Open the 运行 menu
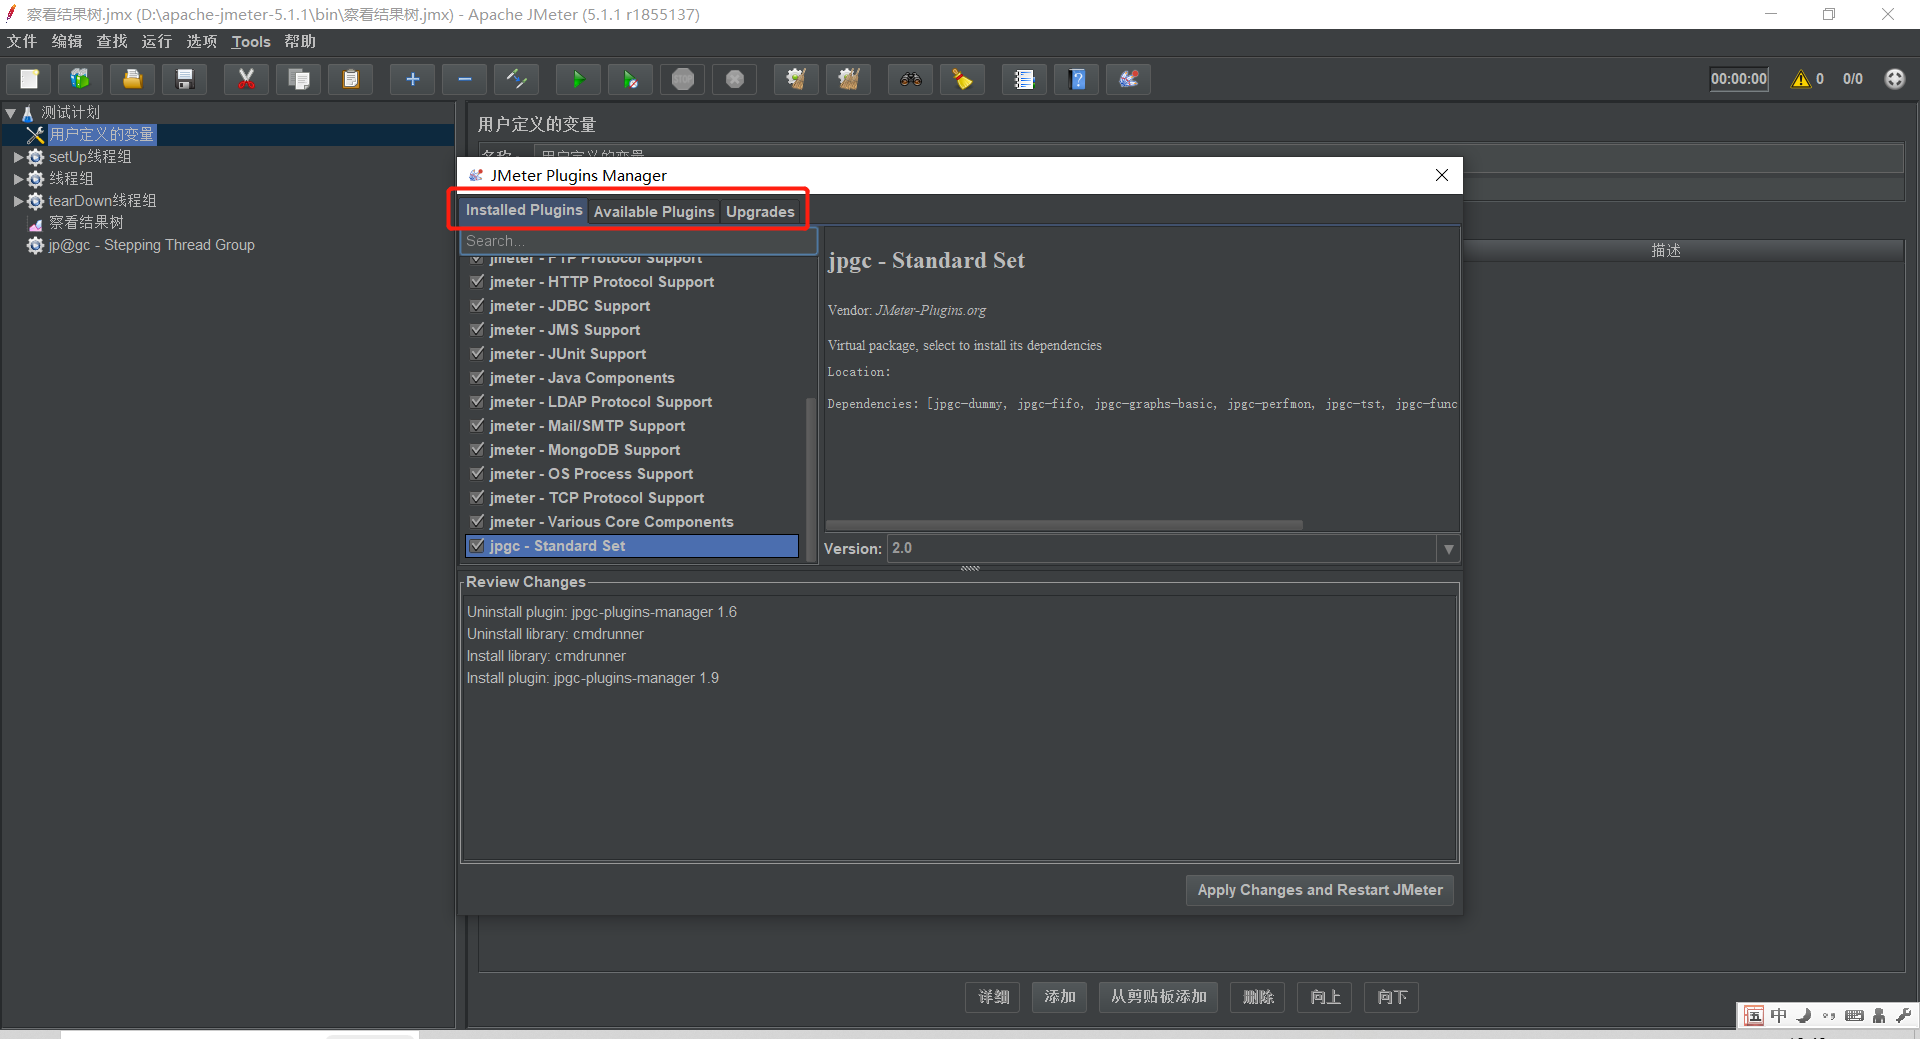This screenshot has width=1920, height=1039. [157, 42]
